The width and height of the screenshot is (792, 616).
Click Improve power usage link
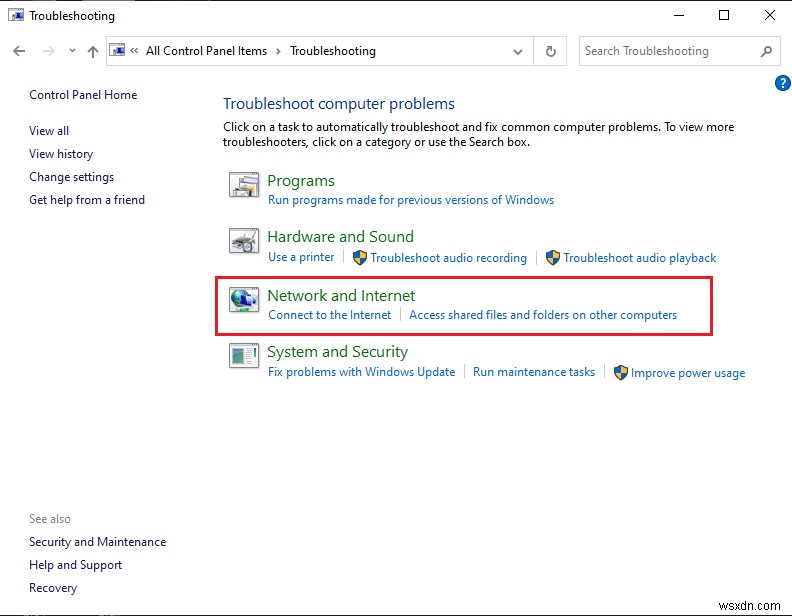pos(687,373)
